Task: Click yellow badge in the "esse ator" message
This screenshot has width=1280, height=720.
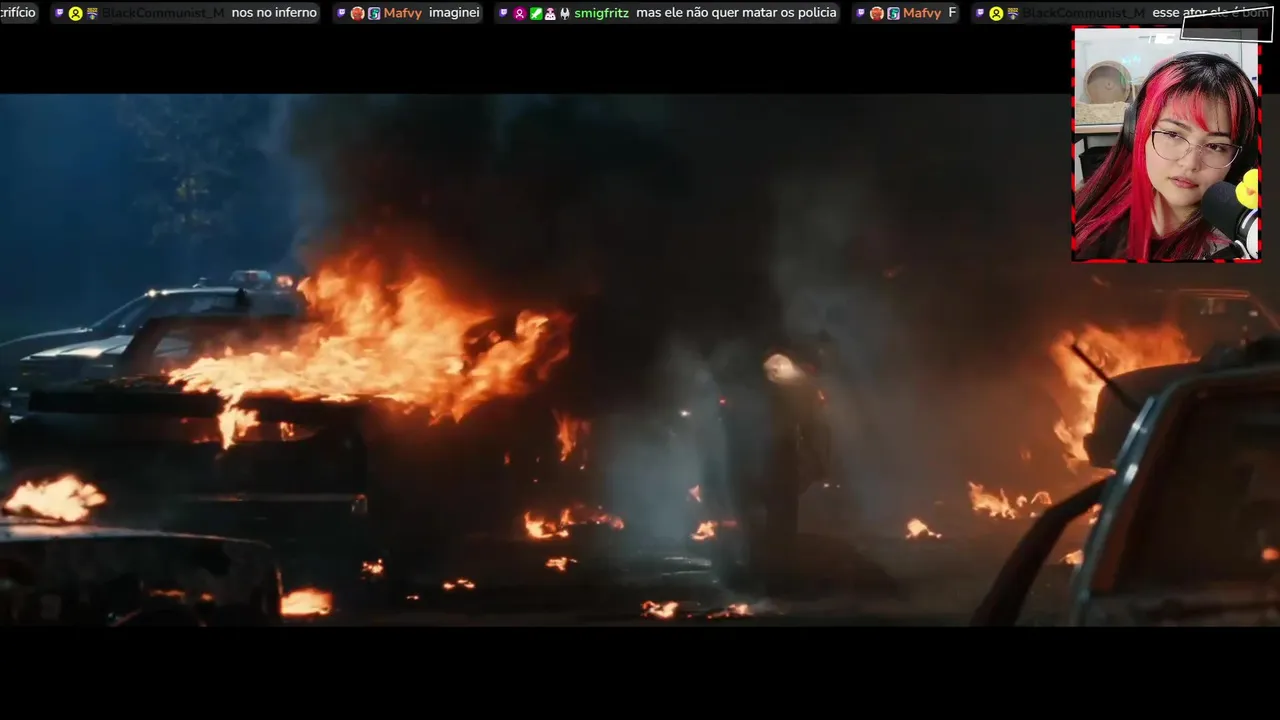Action: (x=996, y=13)
